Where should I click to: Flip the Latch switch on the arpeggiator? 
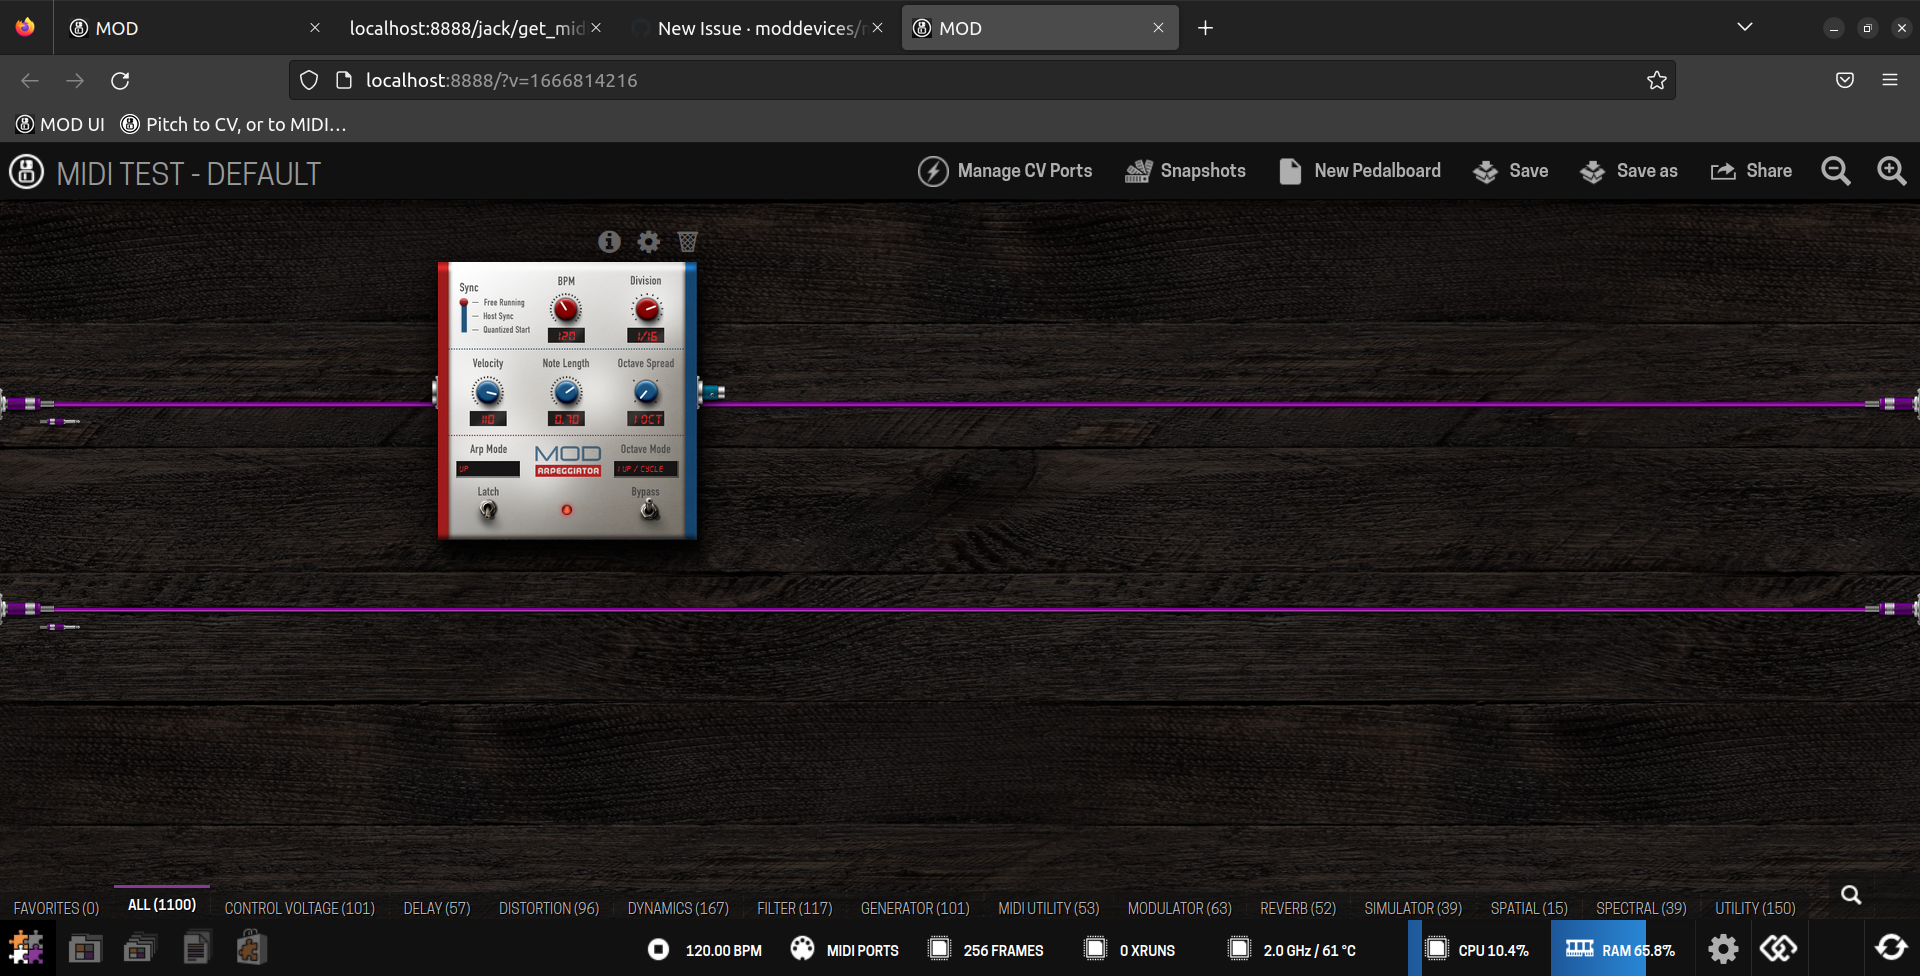(488, 510)
